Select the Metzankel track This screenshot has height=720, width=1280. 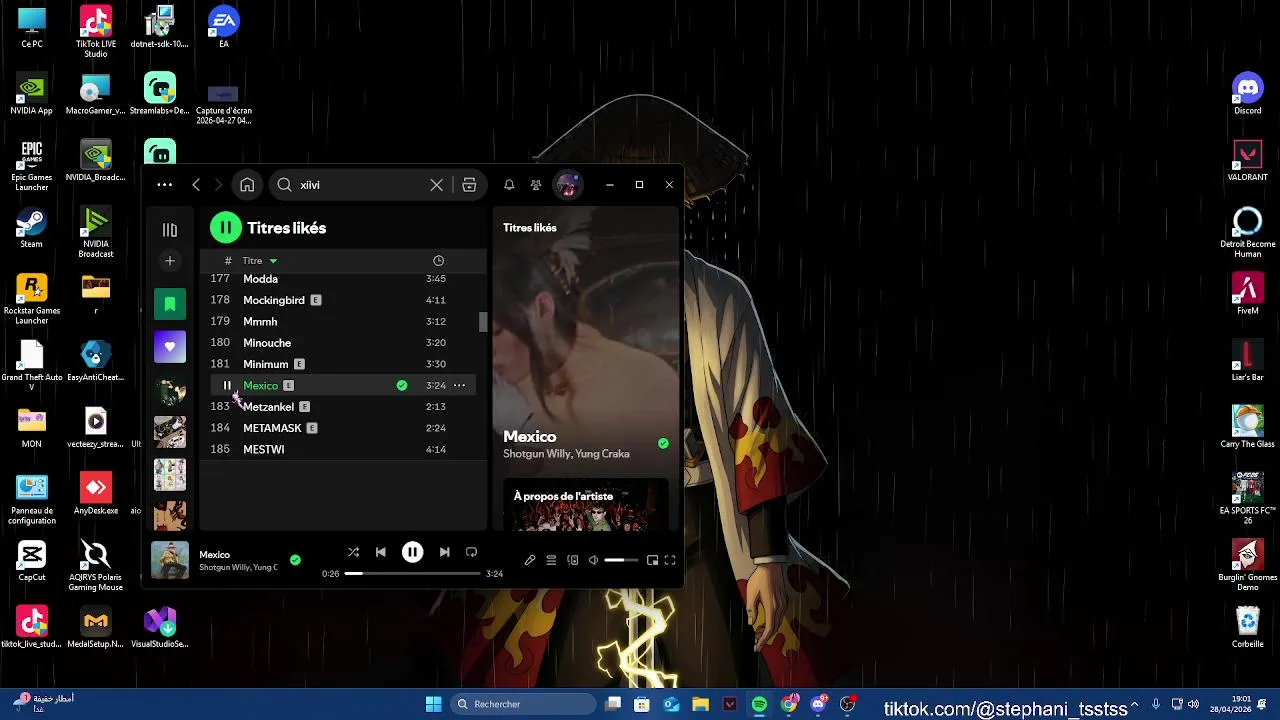[342, 407]
